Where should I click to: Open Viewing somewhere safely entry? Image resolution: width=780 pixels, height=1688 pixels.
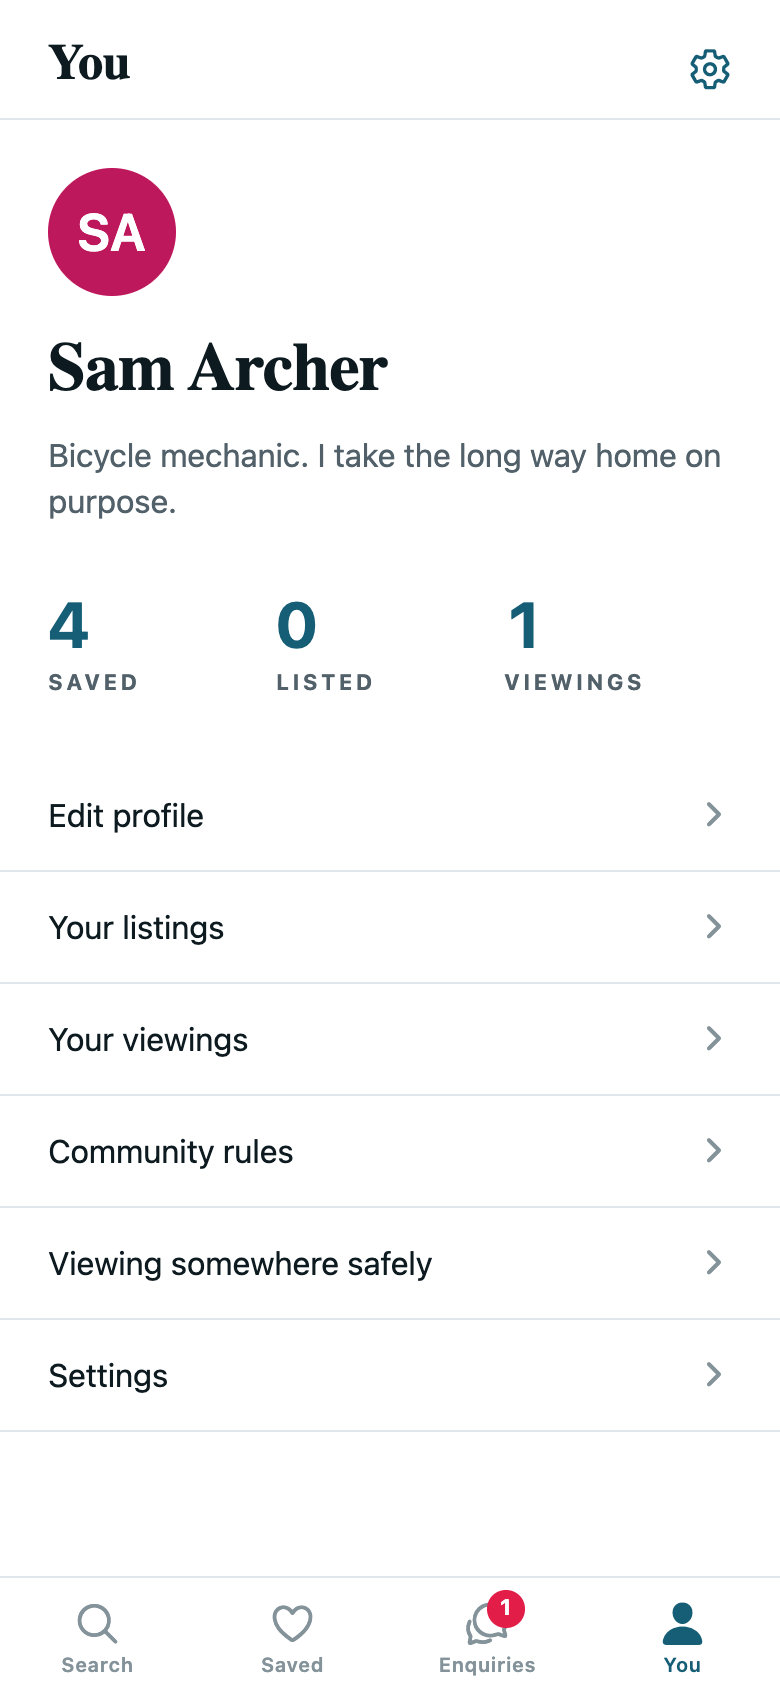click(390, 1264)
